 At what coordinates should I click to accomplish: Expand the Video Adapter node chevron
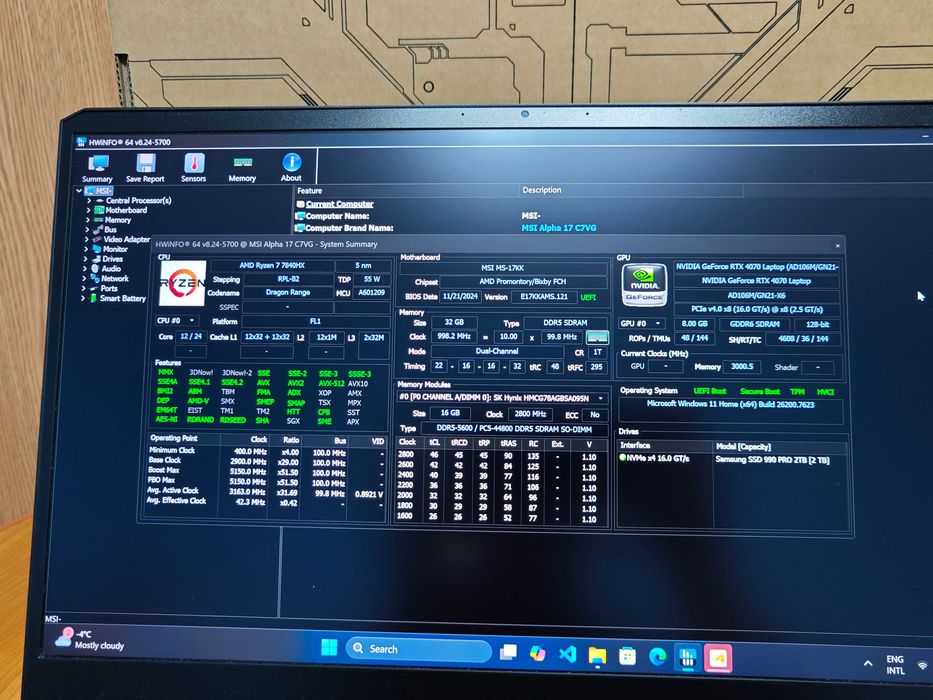(86, 239)
